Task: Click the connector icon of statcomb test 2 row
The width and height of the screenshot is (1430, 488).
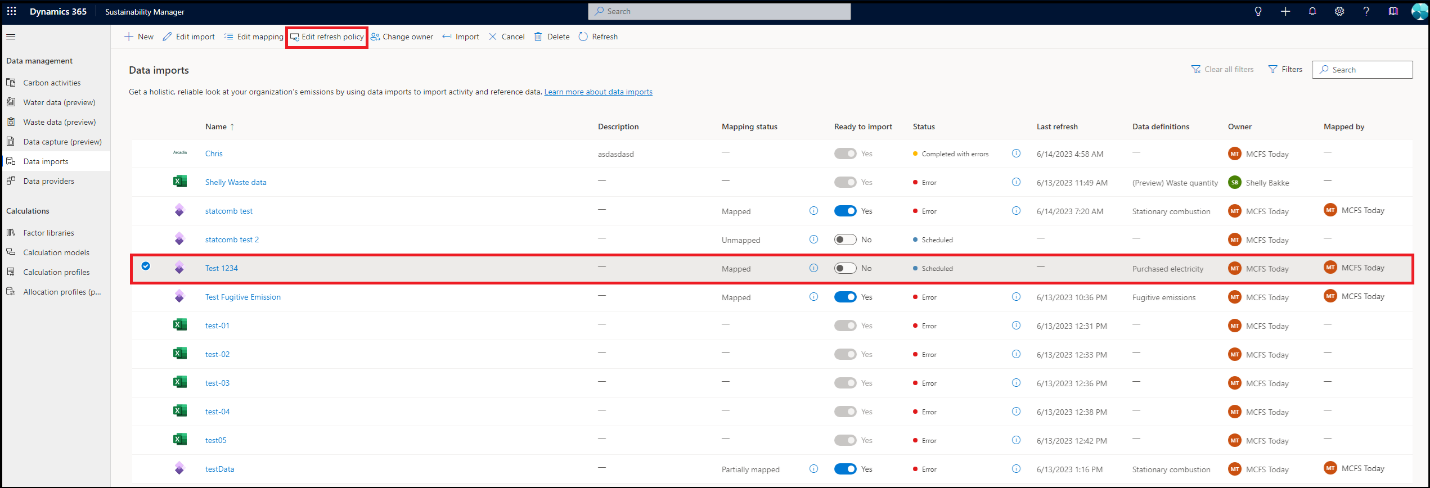Action: (180, 240)
